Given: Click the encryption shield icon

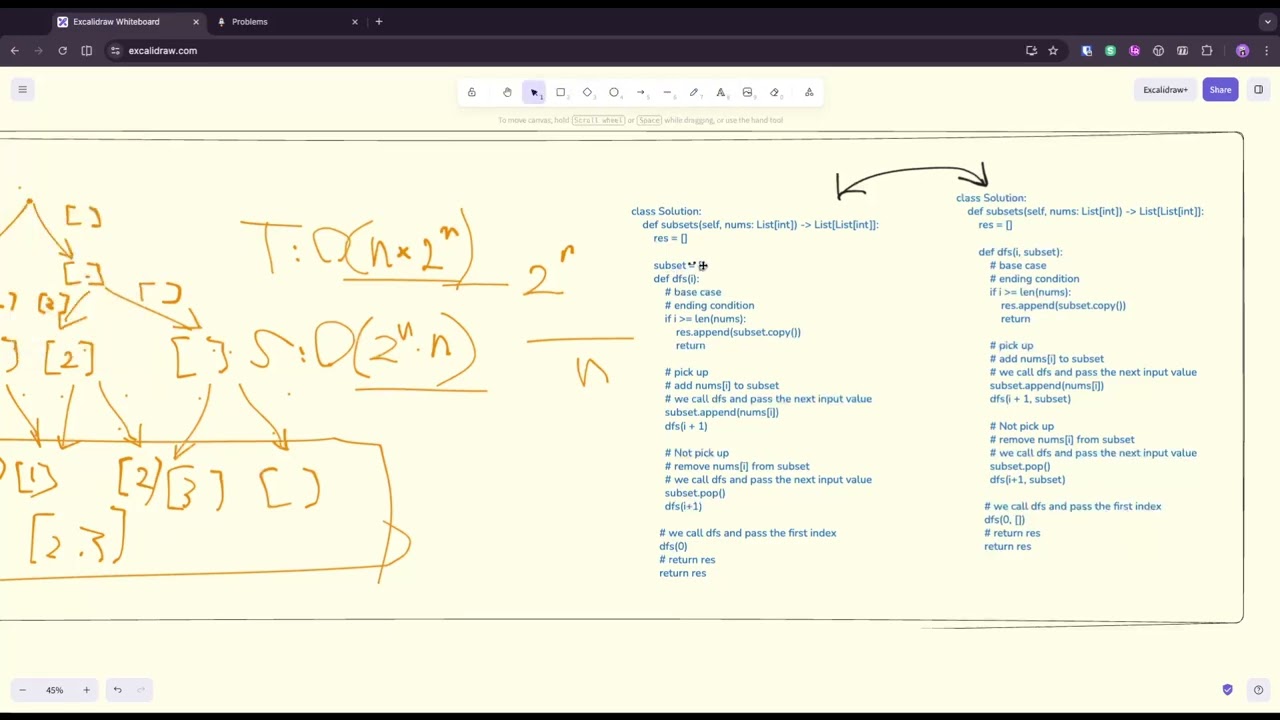Looking at the screenshot, I should pos(1228,690).
